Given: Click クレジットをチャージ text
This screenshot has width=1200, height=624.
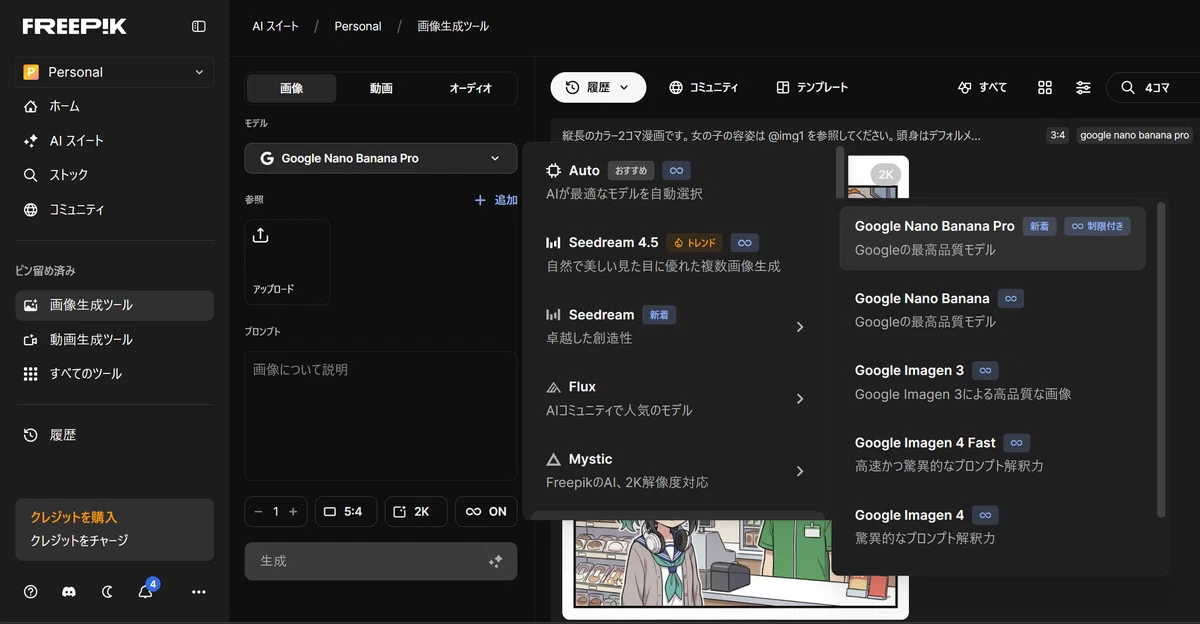Looking at the screenshot, I should point(79,541).
